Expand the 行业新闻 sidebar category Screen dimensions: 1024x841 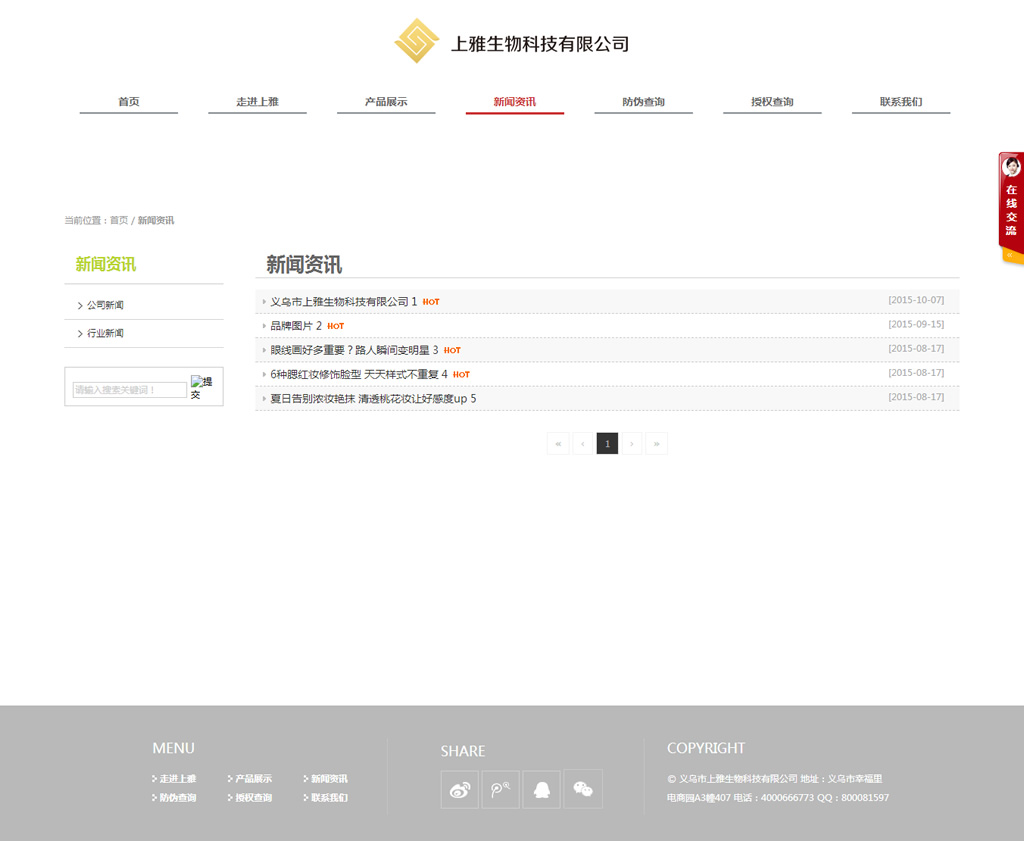click(105, 333)
